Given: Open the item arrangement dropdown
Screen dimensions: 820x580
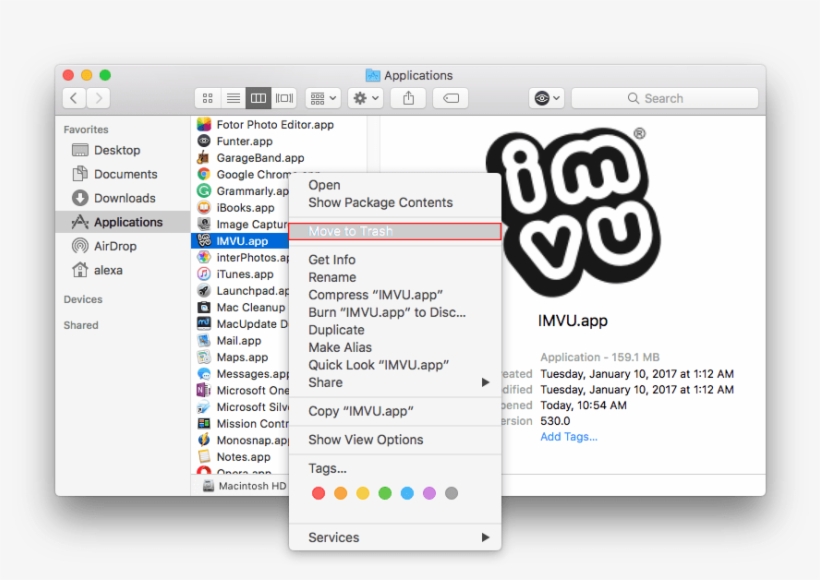Looking at the screenshot, I should 323,98.
